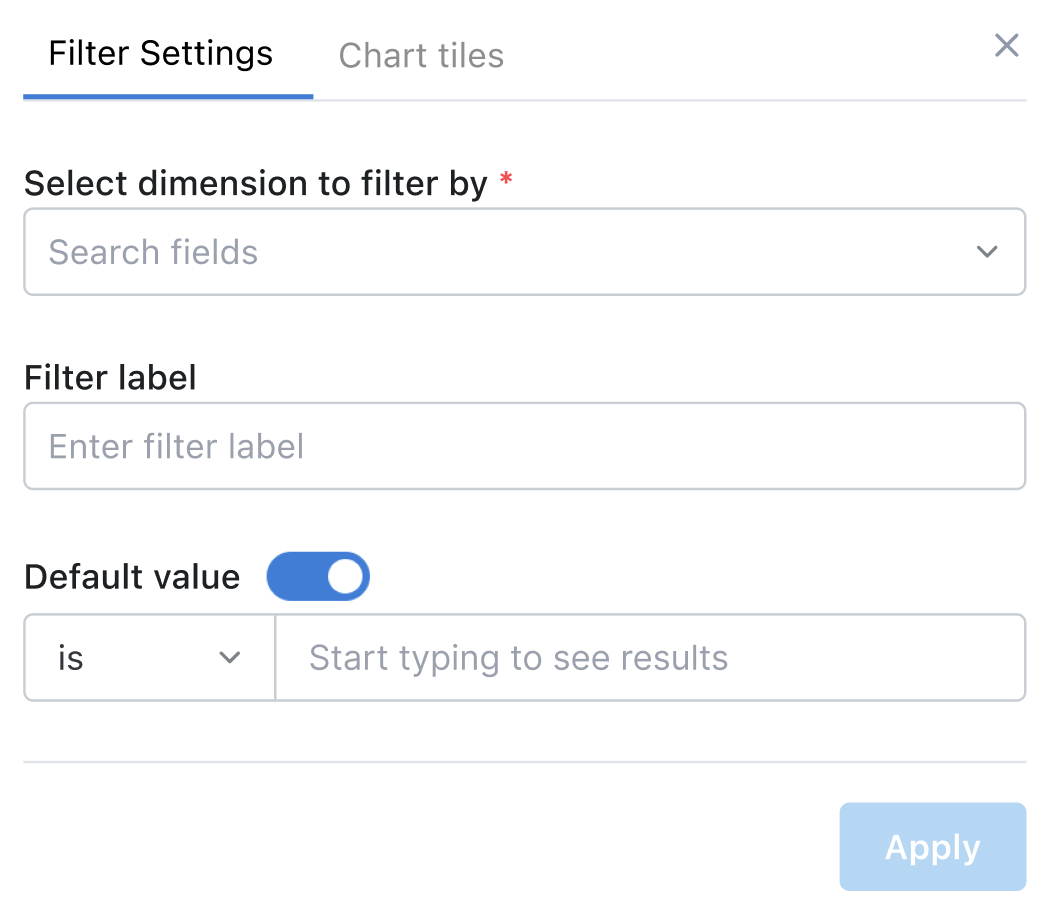The height and width of the screenshot is (916, 1058).
Task: Select the "is" condition selector
Action: click(x=148, y=658)
